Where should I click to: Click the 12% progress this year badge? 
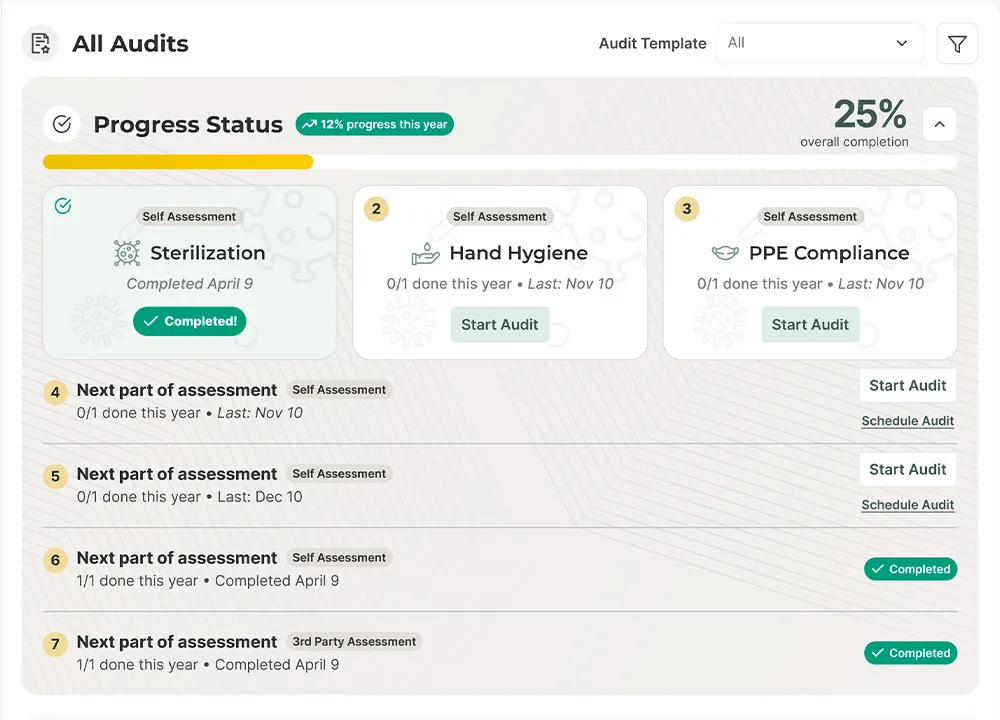pyautogui.click(x=377, y=124)
